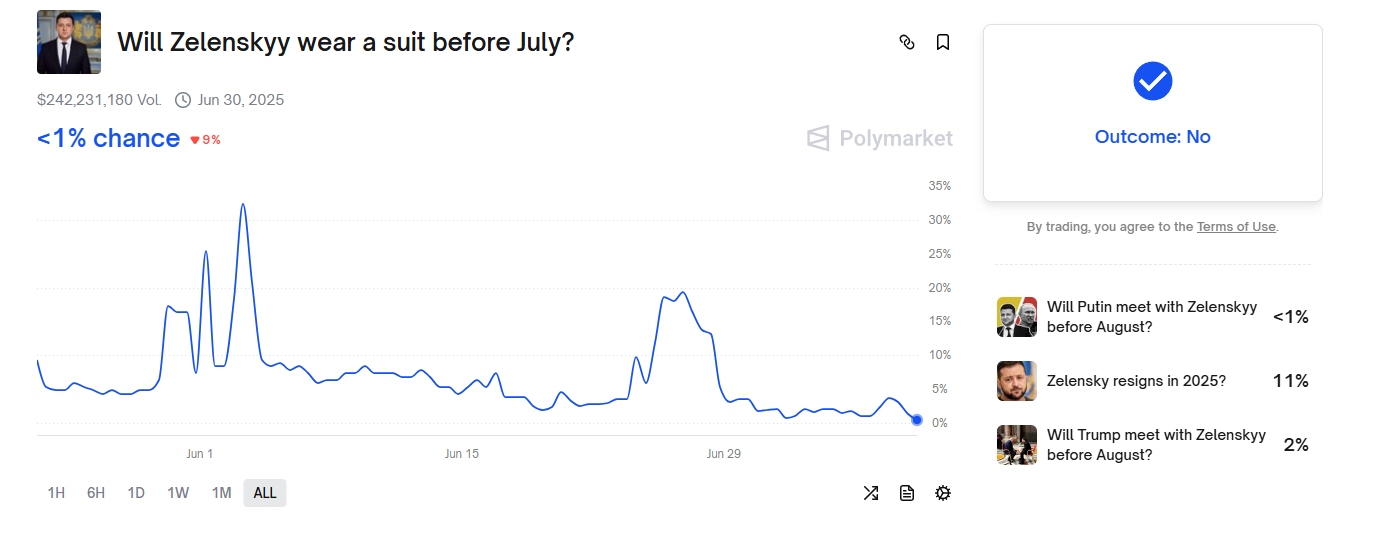Open the Terms of Use link
The height and width of the screenshot is (541, 1383).
(1236, 227)
